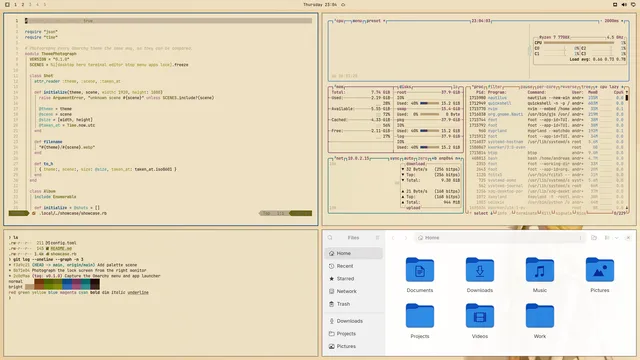The width and height of the screenshot is (640, 360).
Task: Toggle zero in btop net box
Action: pos(422,158)
